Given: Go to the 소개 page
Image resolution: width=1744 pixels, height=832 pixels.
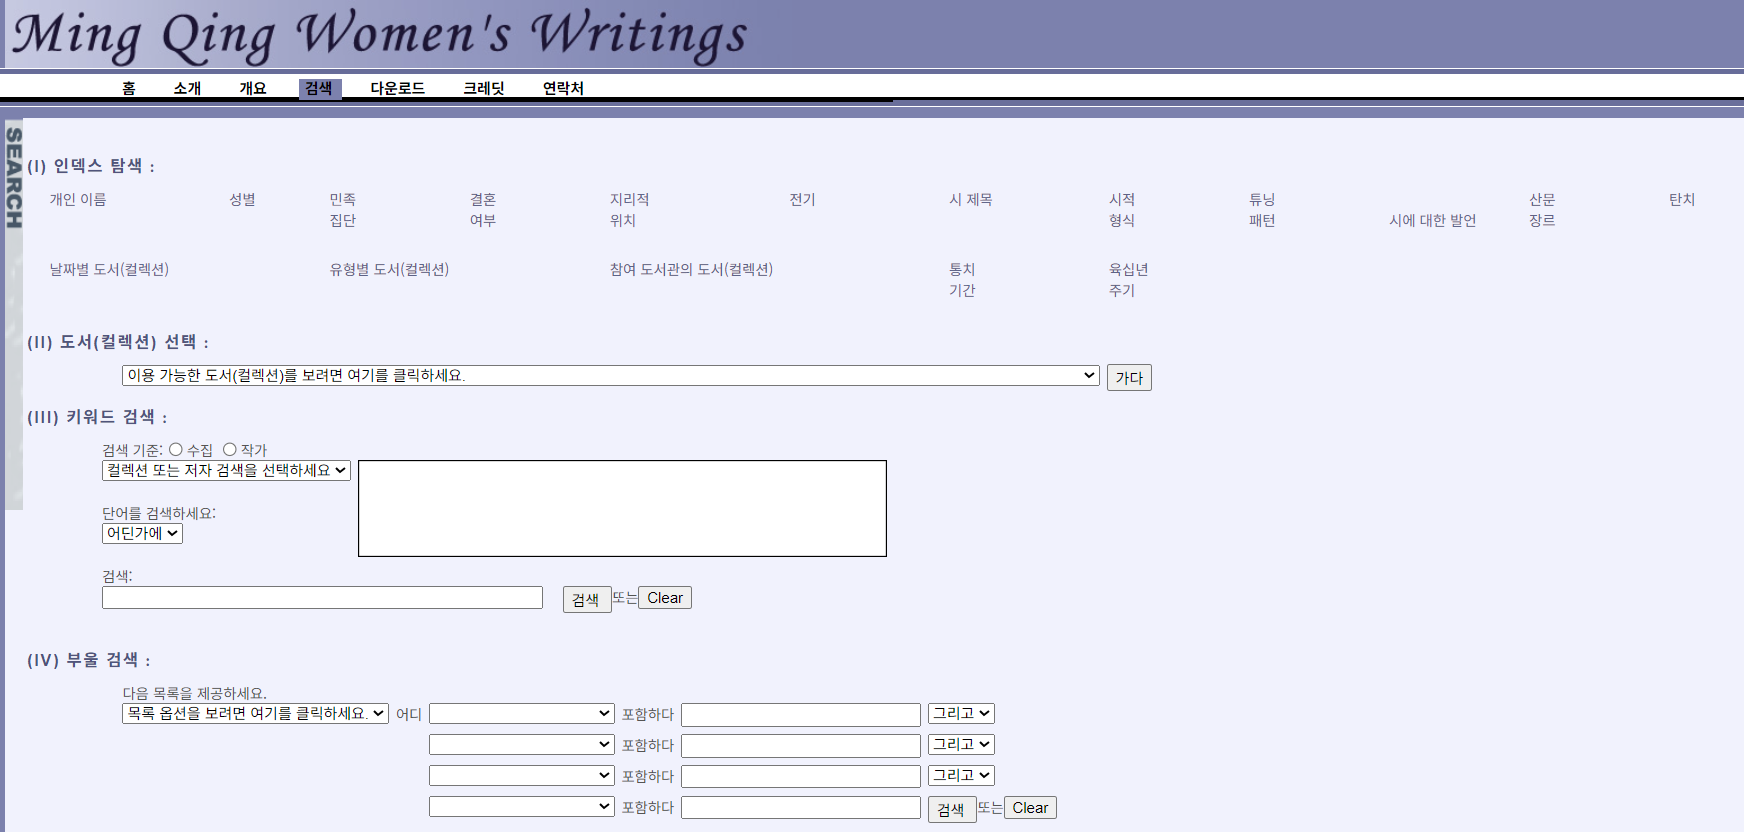Looking at the screenshot, I should [187, 88].
